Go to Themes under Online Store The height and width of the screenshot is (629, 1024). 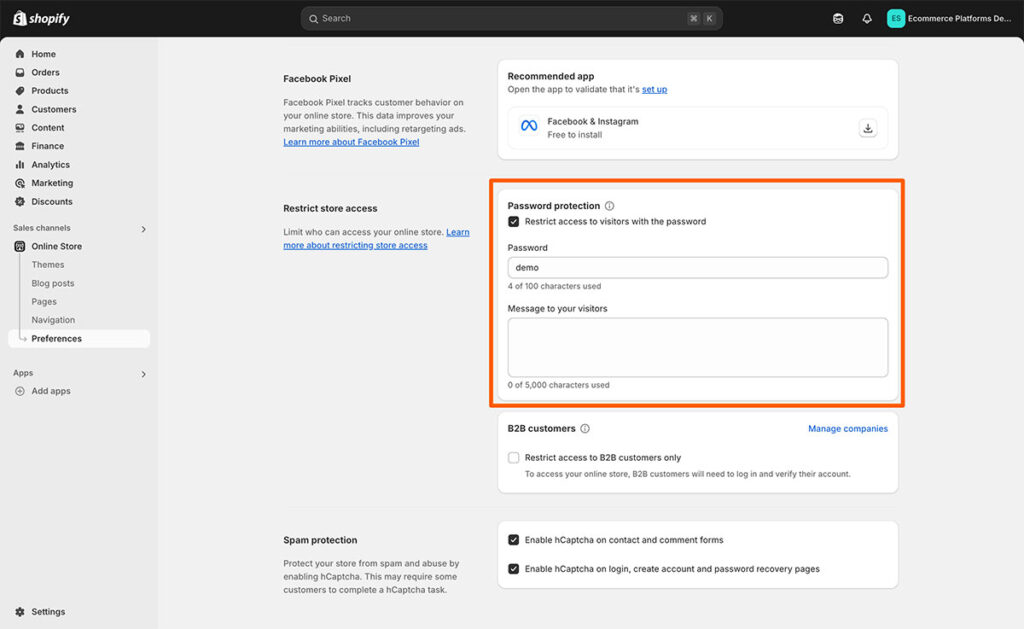tap(48, 265)
